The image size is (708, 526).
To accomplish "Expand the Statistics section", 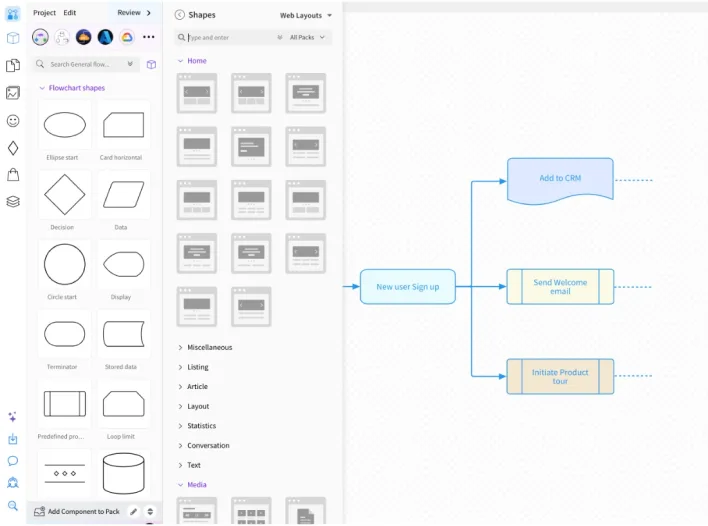I will (197, 426).
